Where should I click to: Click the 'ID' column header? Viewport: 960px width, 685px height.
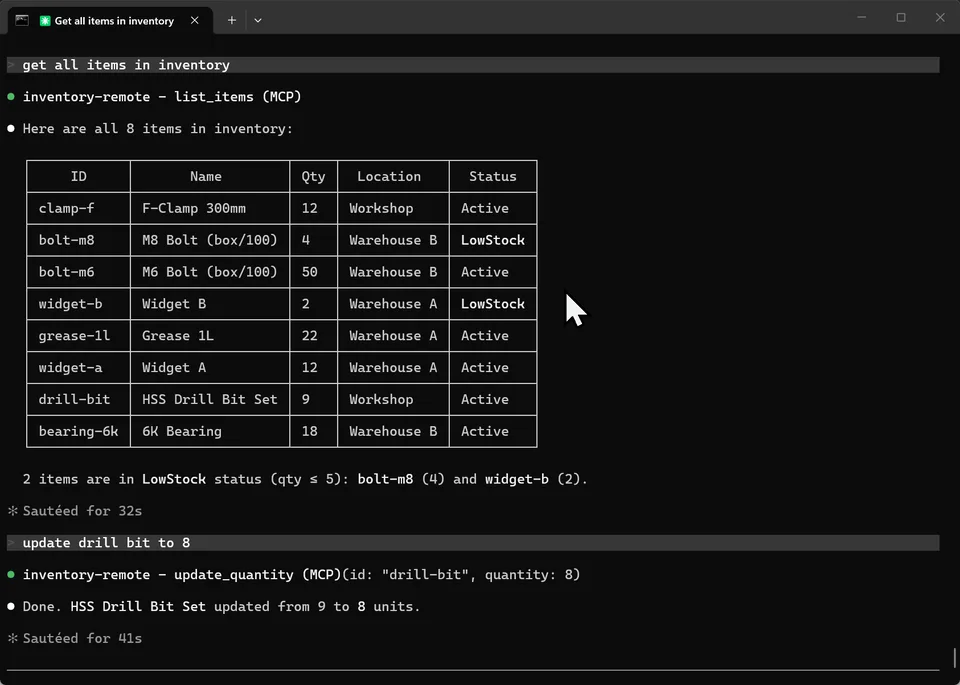pos(78,176)
